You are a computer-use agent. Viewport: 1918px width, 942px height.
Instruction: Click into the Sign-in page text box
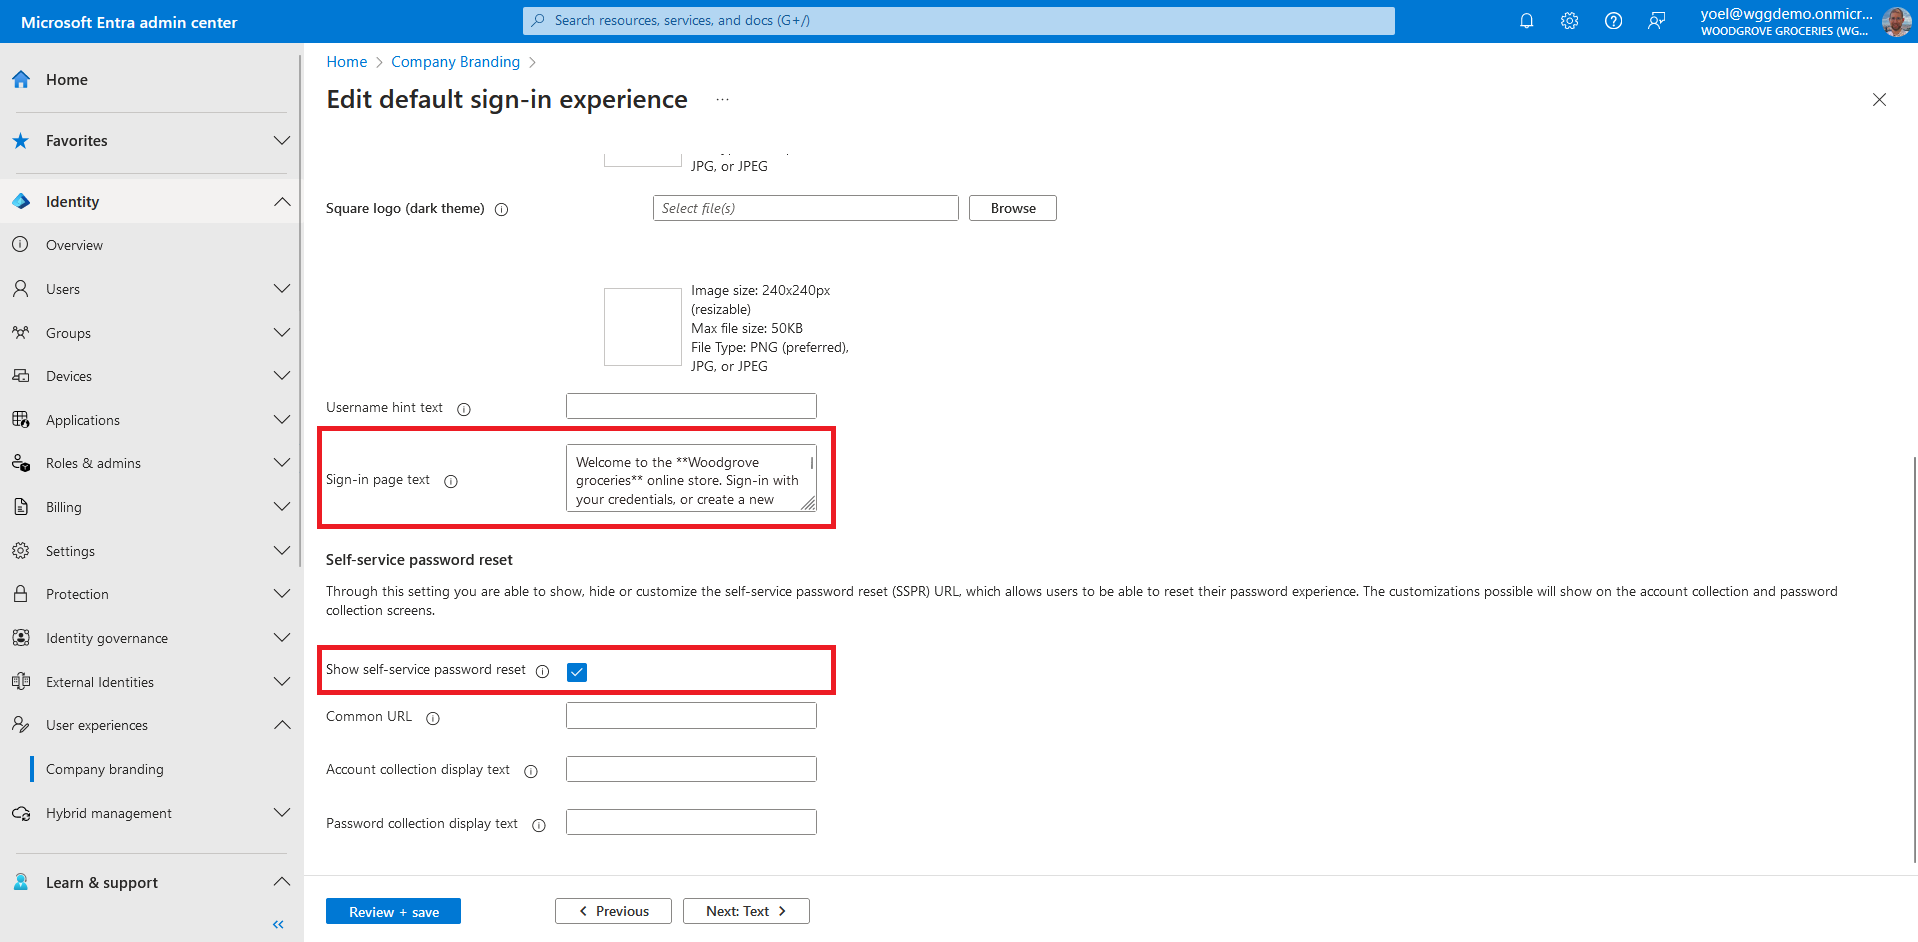point(688,479)
